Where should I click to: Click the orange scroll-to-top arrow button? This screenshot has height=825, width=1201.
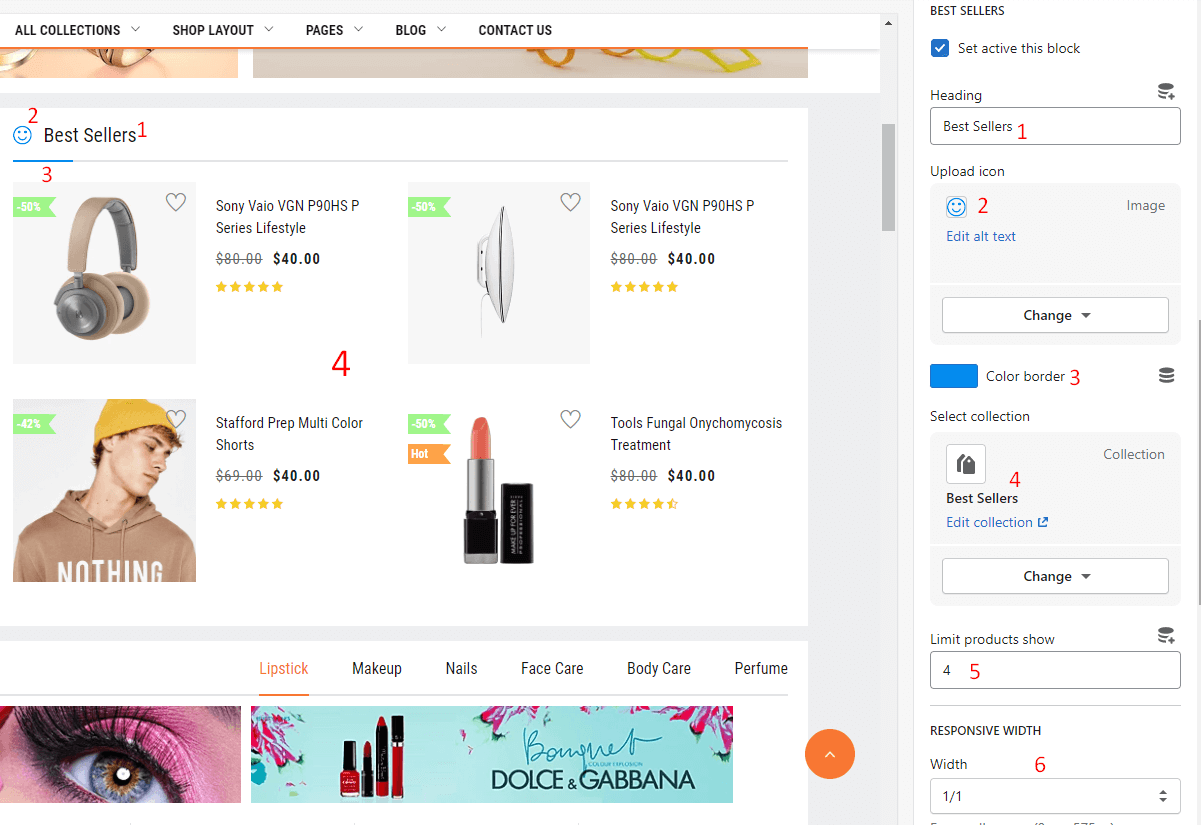pyautogui.click(x=829, y=754)
